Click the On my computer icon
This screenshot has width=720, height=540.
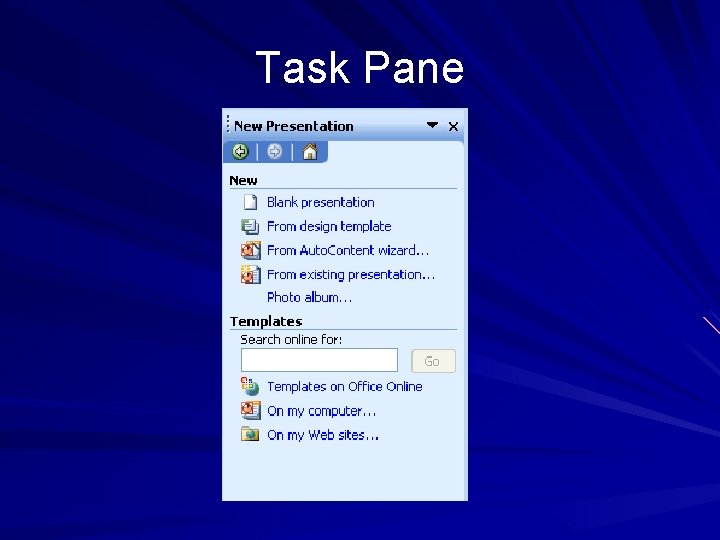[251, 411]
